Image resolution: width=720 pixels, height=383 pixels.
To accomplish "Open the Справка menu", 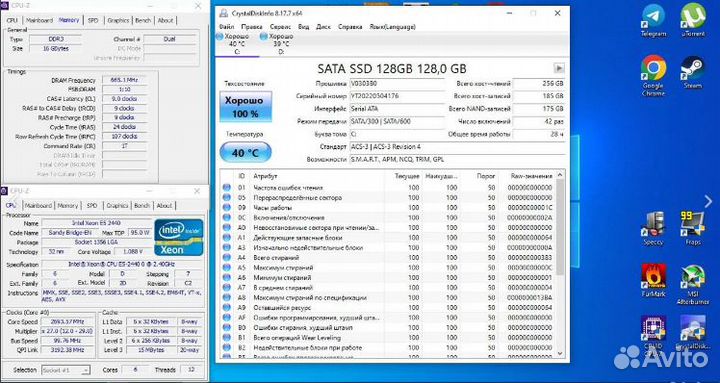I will tap(350, 27).
